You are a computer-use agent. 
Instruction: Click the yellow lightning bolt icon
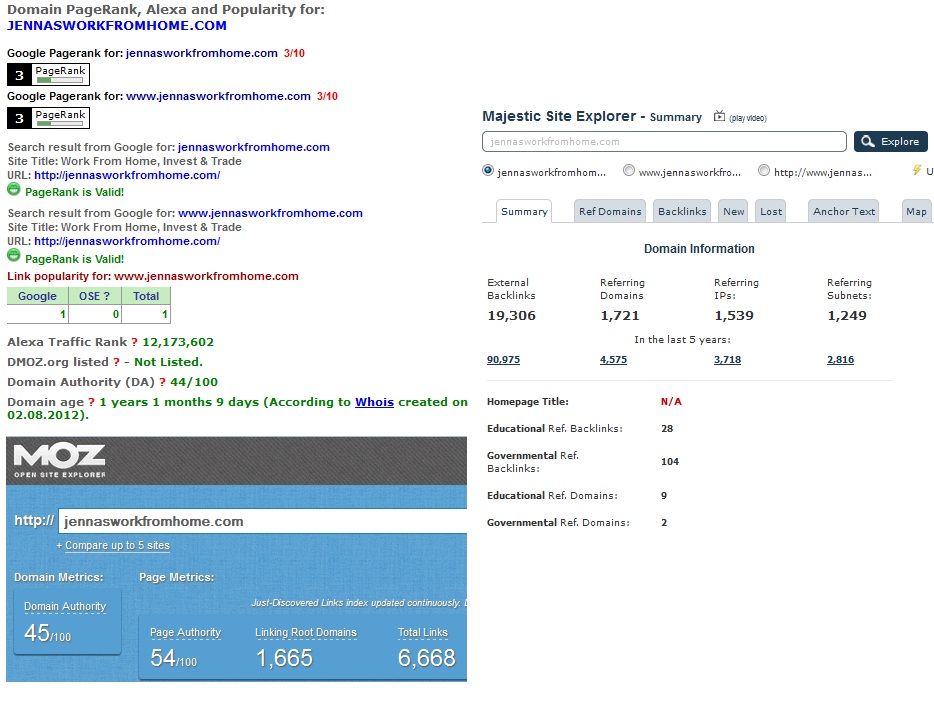point(917,171)
